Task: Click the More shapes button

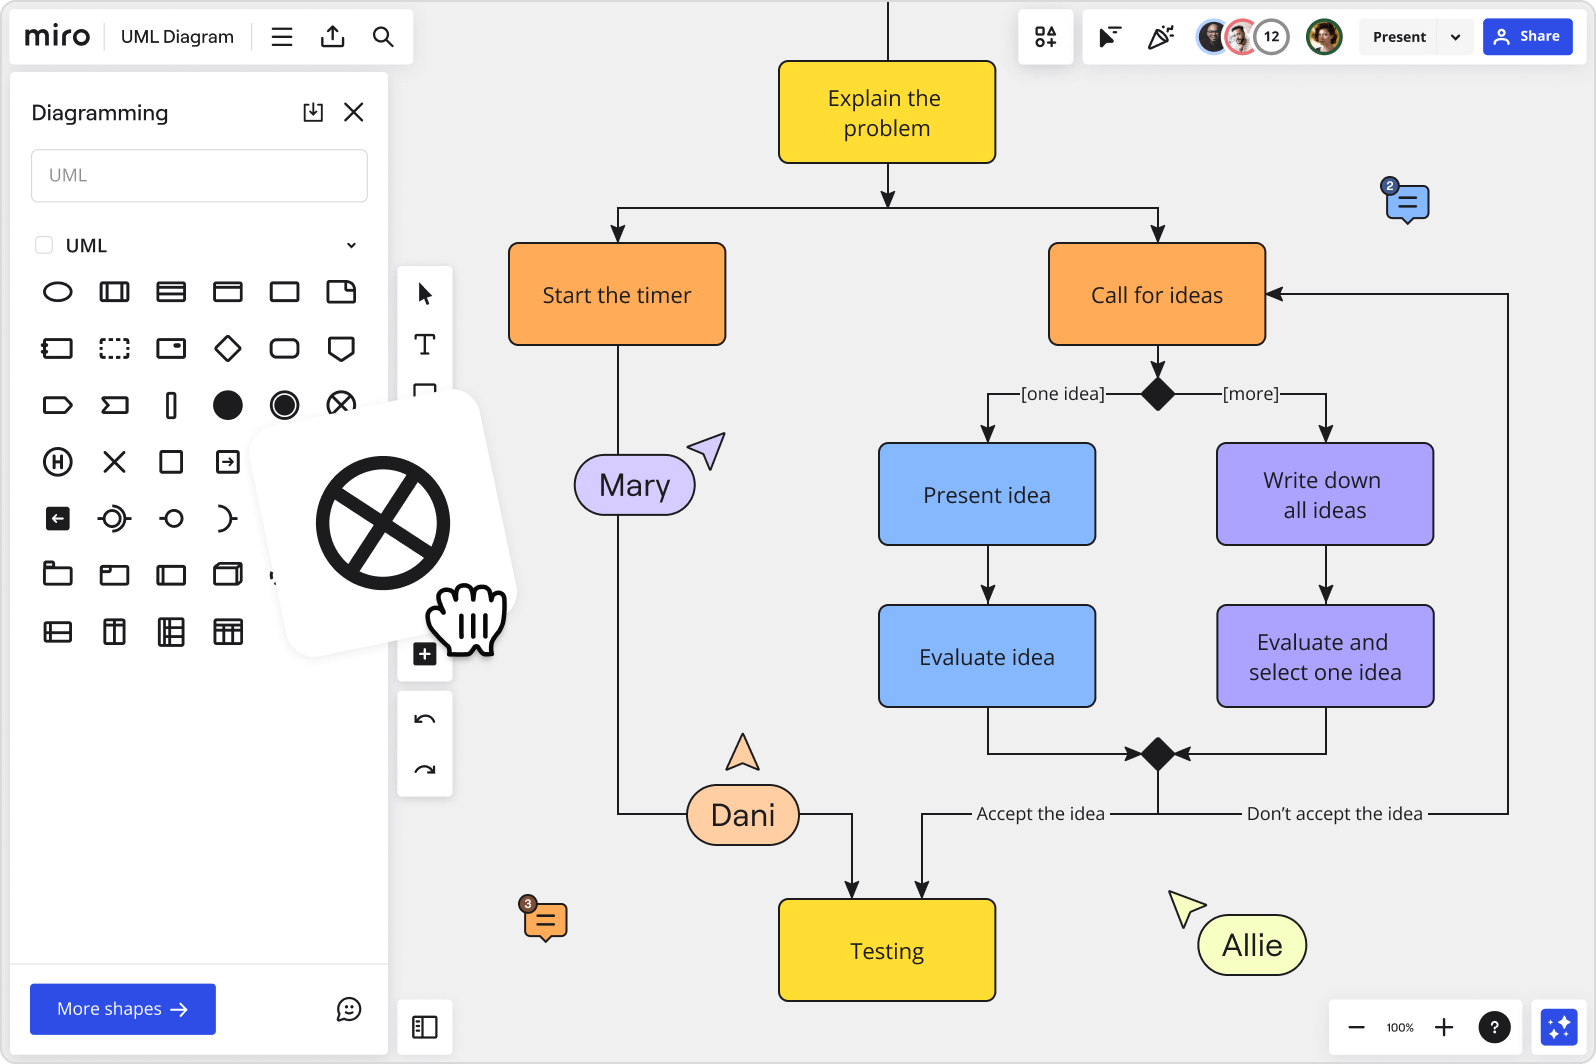Action: [x=123, y=1009]
